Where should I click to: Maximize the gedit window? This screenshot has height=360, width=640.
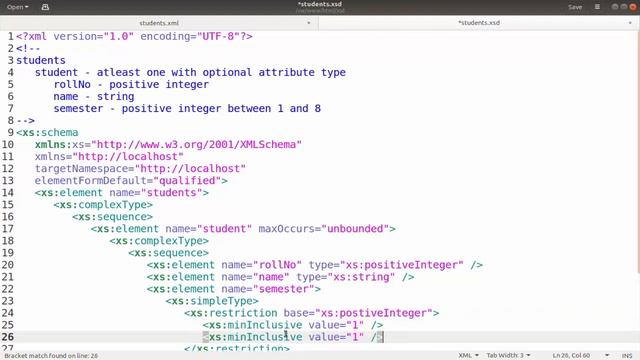[624, 7]
